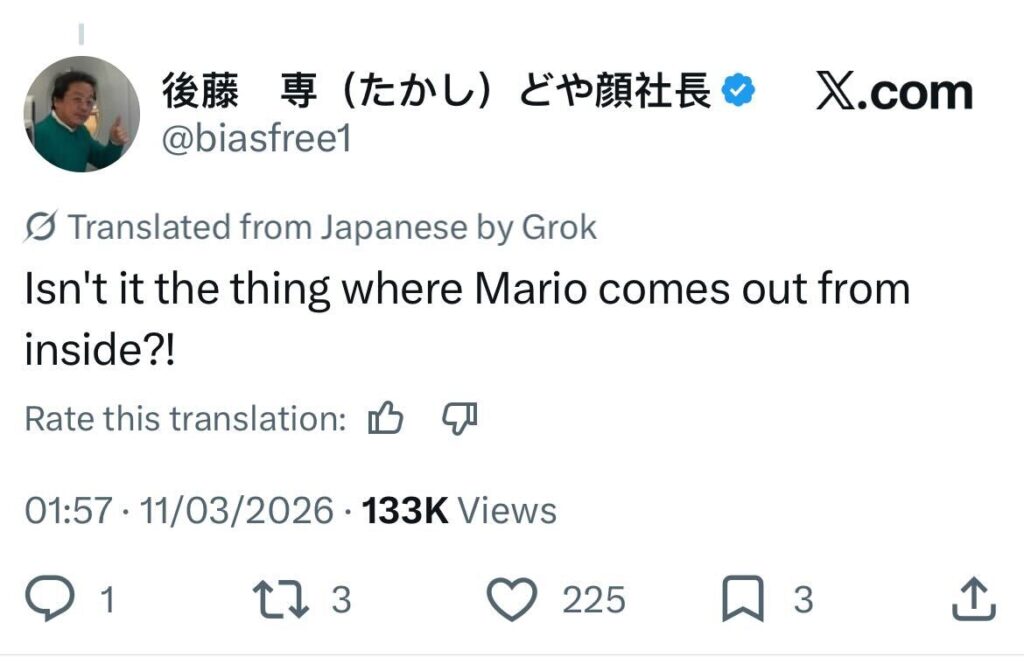
Task: Click "Translated from Japanese by Grok" text
Action: pos(332,228)
